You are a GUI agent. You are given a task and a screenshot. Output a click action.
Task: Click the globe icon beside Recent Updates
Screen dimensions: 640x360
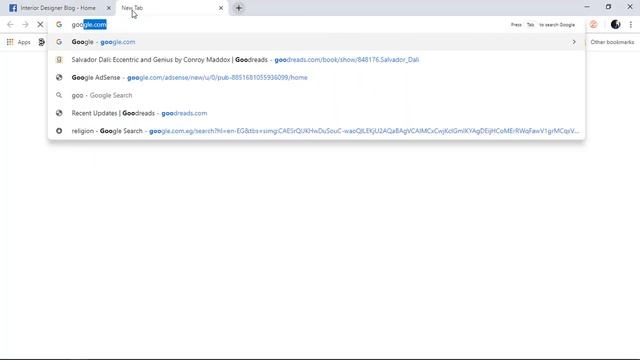pos(59,113)
